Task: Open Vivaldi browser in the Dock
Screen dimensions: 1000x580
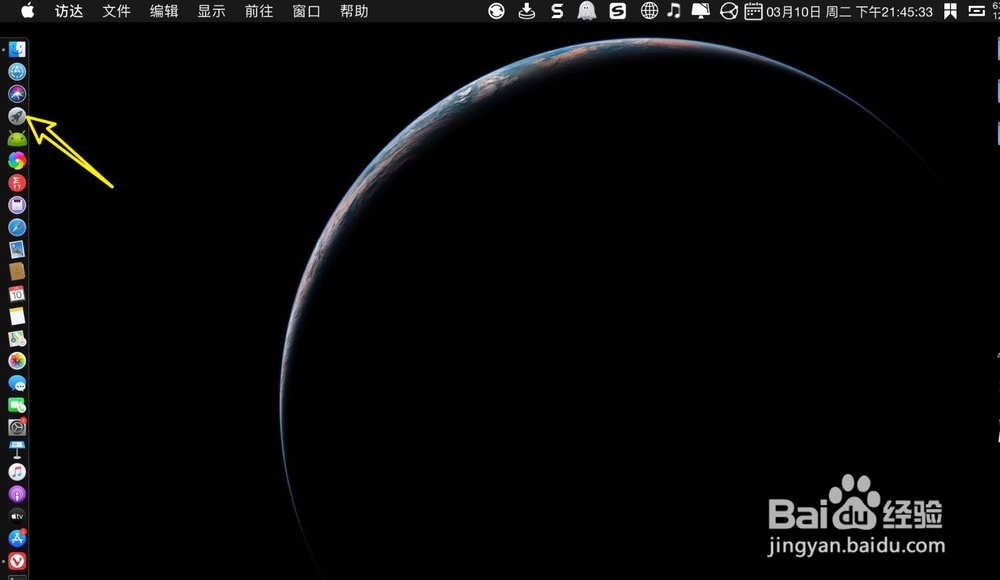Action: click(x=17, y=561)
